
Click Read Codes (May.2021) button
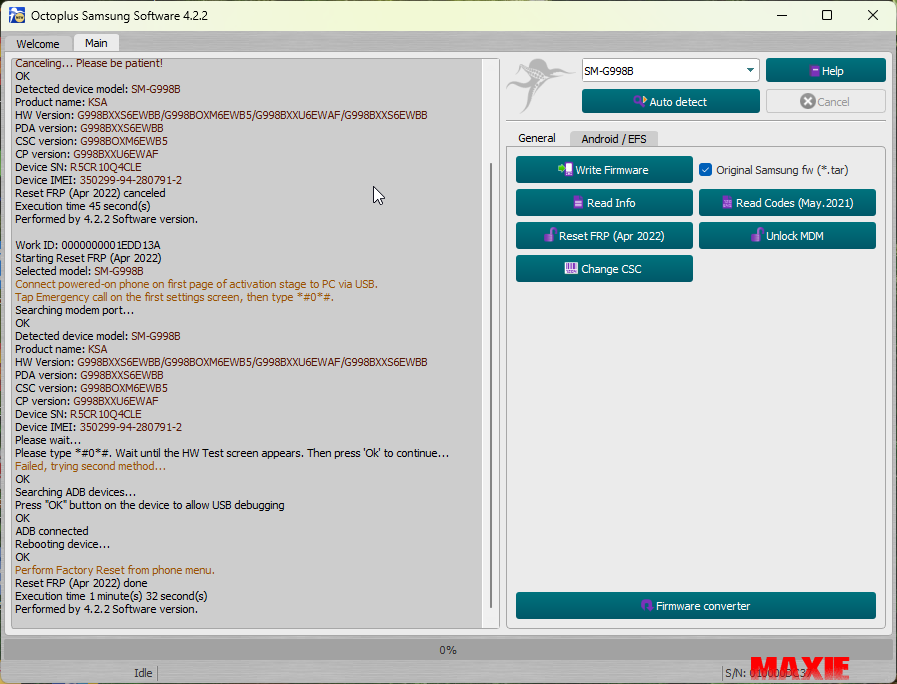(x=787, y=203)
